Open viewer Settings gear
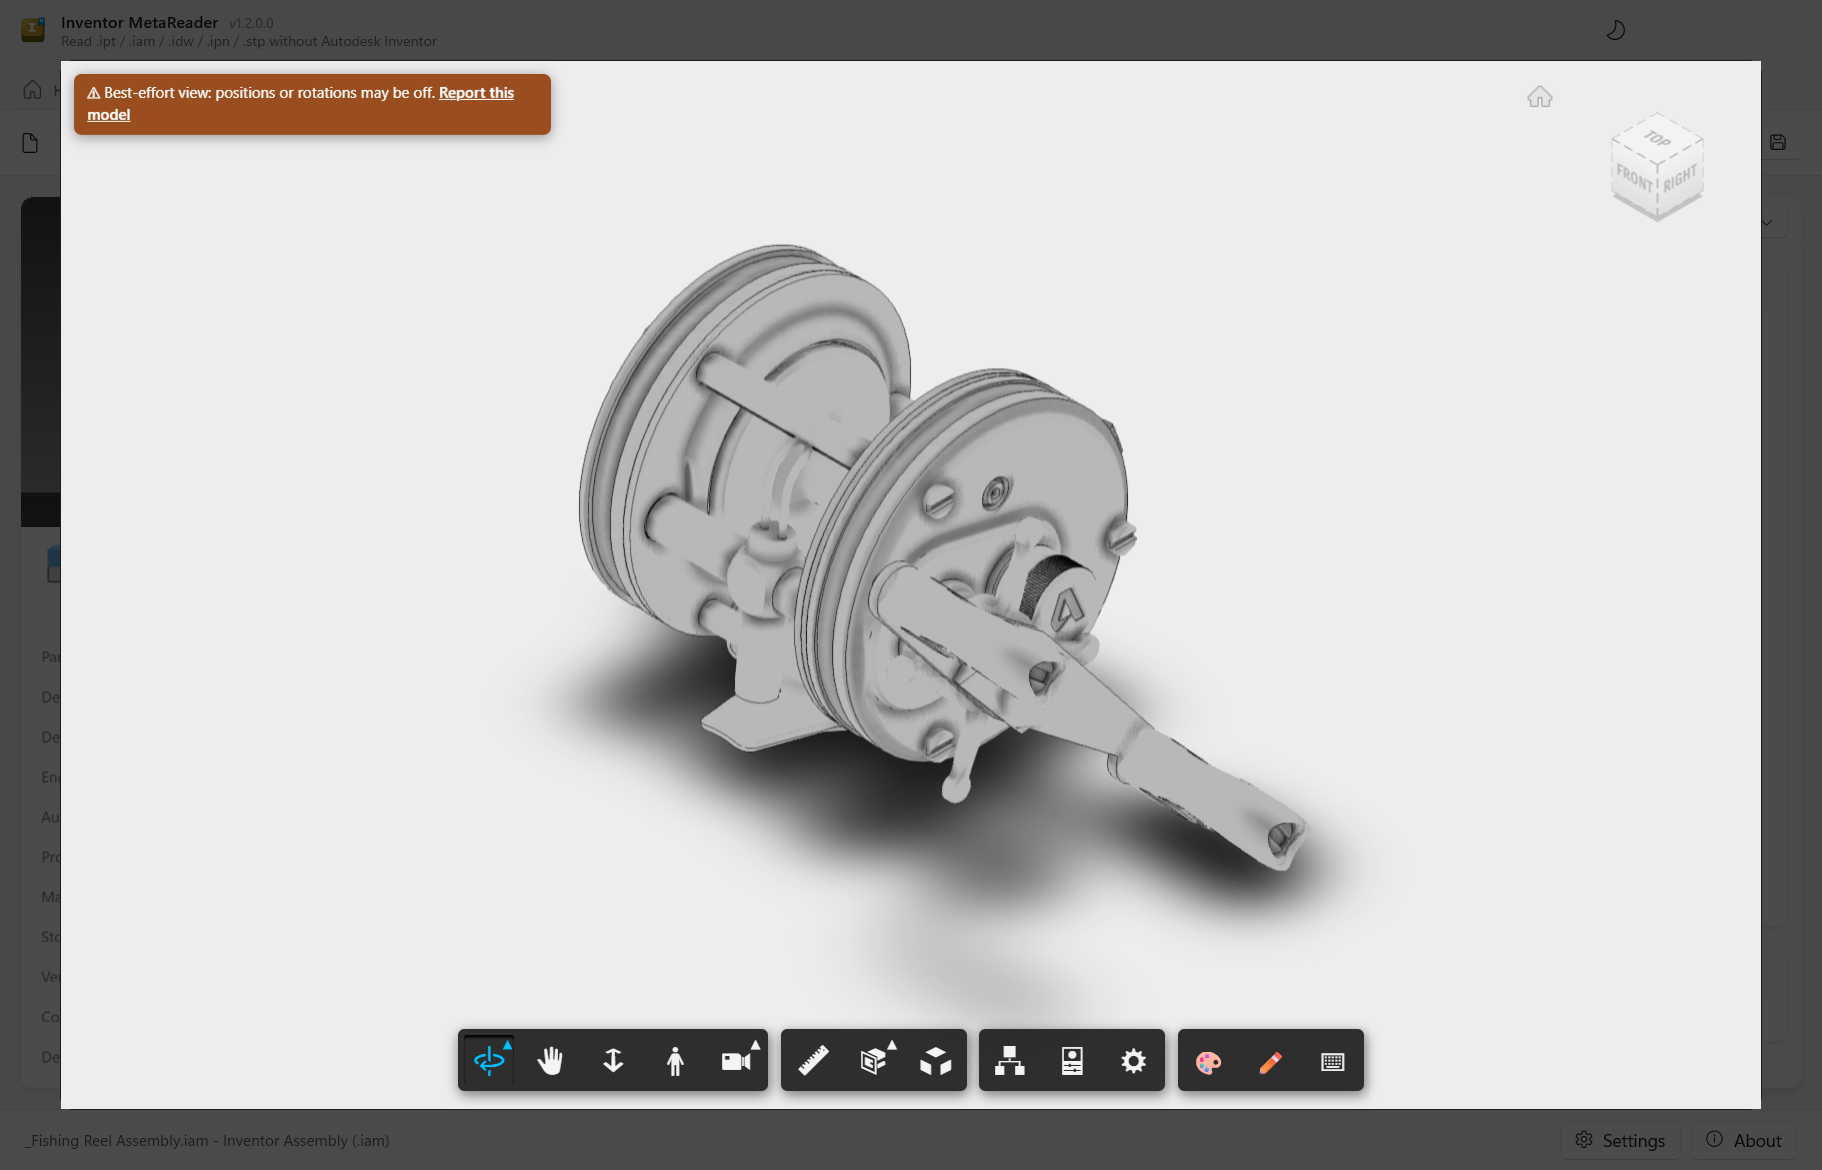Screen dimensions: 1822x1170 tap(1133, 1060)
